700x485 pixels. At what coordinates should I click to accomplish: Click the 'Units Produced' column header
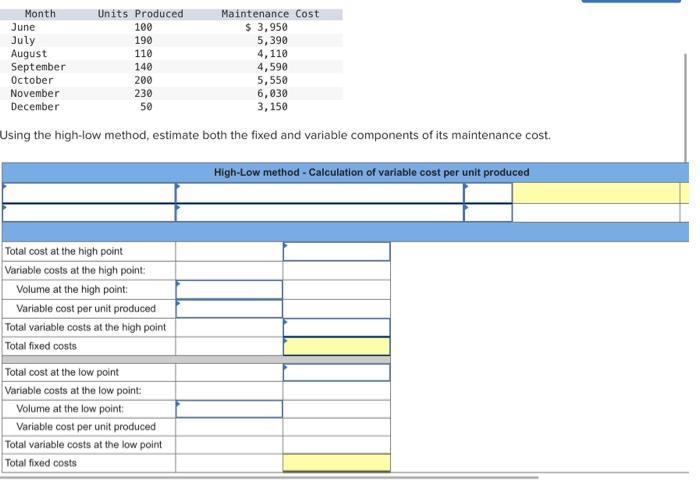click(141, 14)
